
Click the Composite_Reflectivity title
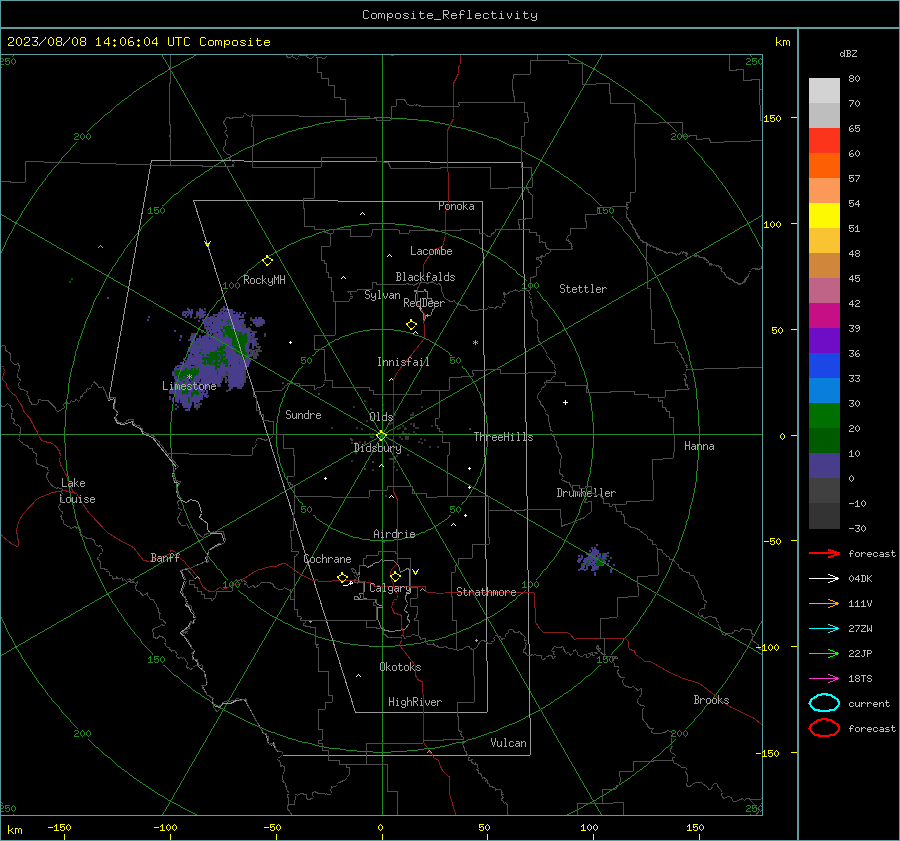coord(450,15)
